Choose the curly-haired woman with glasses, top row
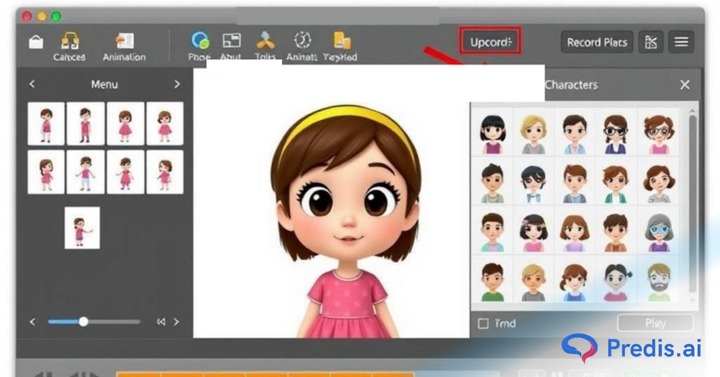Image resolution: width=720 pixels, height=377 pixels. point(658,134)
